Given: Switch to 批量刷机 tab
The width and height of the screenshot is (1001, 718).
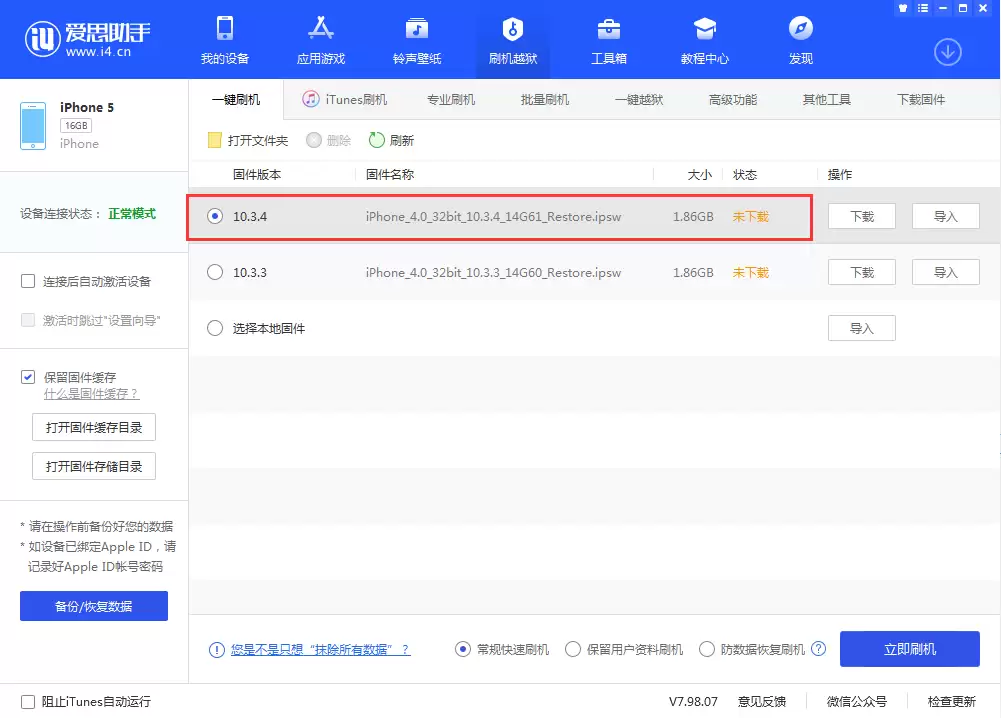Looking at the screenshot, I should coord(545,100).
